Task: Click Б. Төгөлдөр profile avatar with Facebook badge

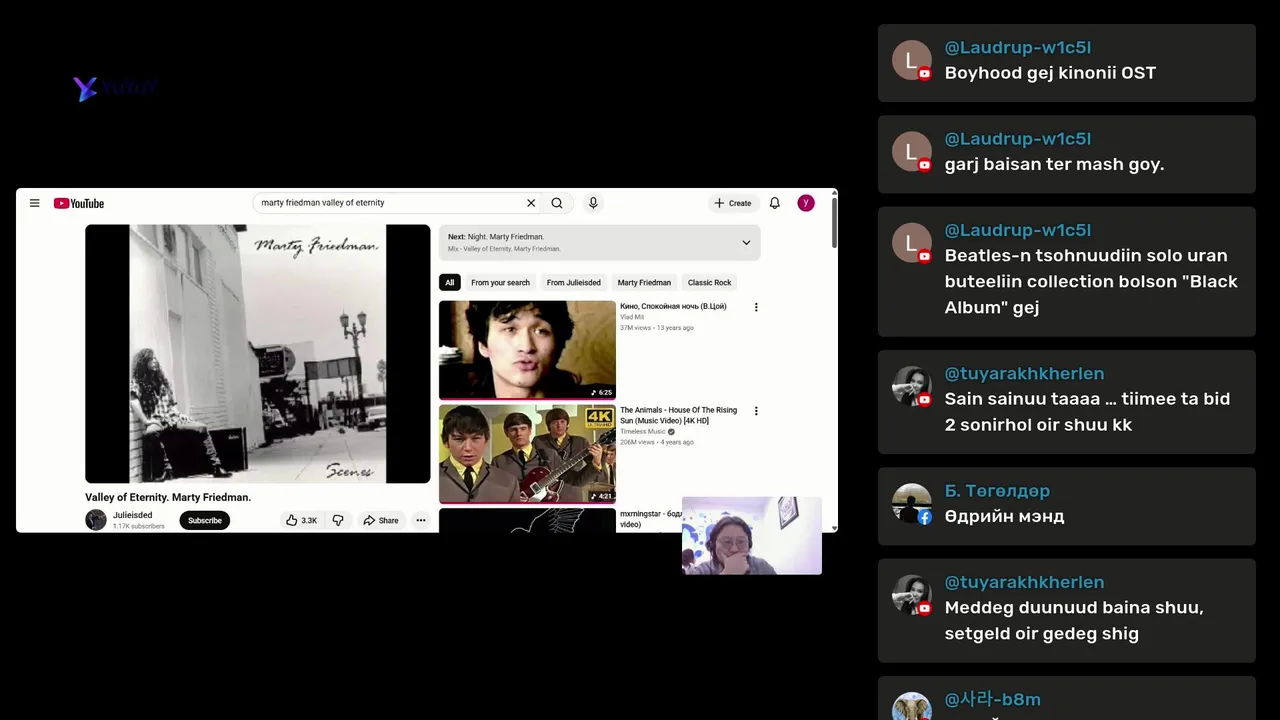Action: pos(912,504)
